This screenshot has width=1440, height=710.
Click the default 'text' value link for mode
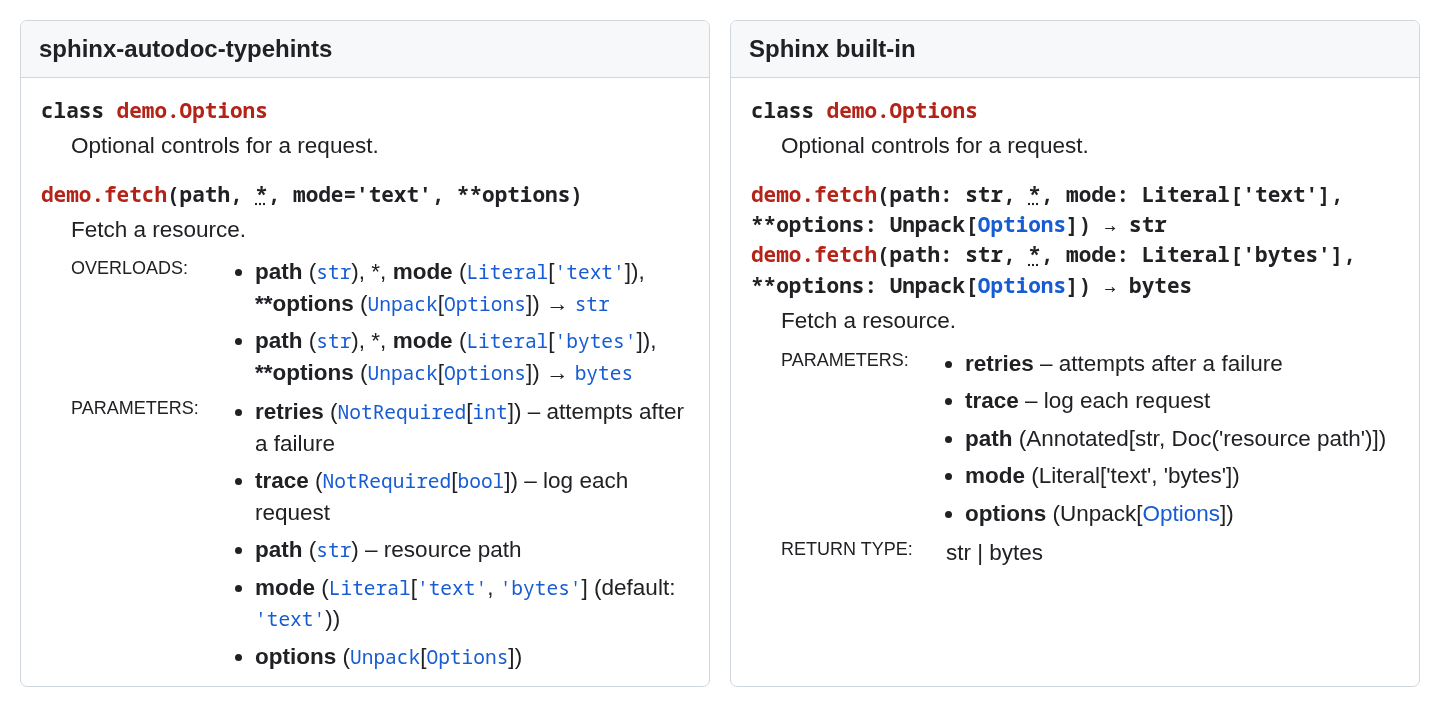(290, 619)
